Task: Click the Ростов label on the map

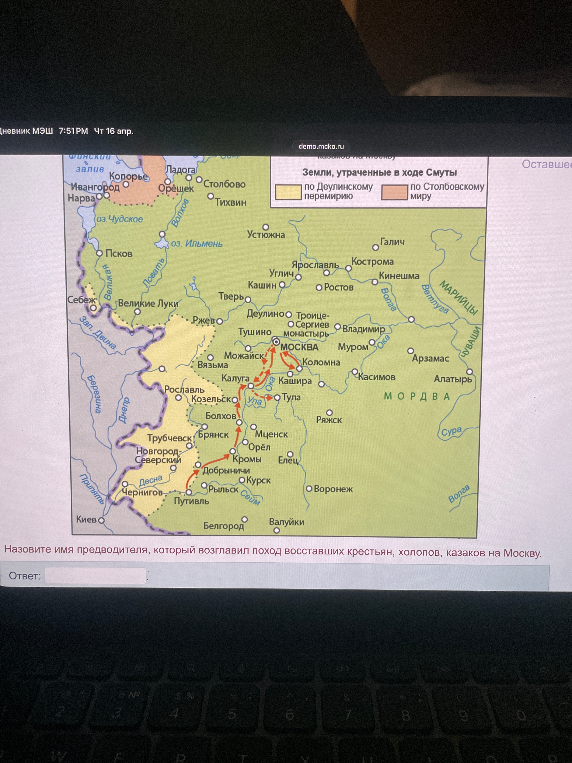Action: coord(338,287)
